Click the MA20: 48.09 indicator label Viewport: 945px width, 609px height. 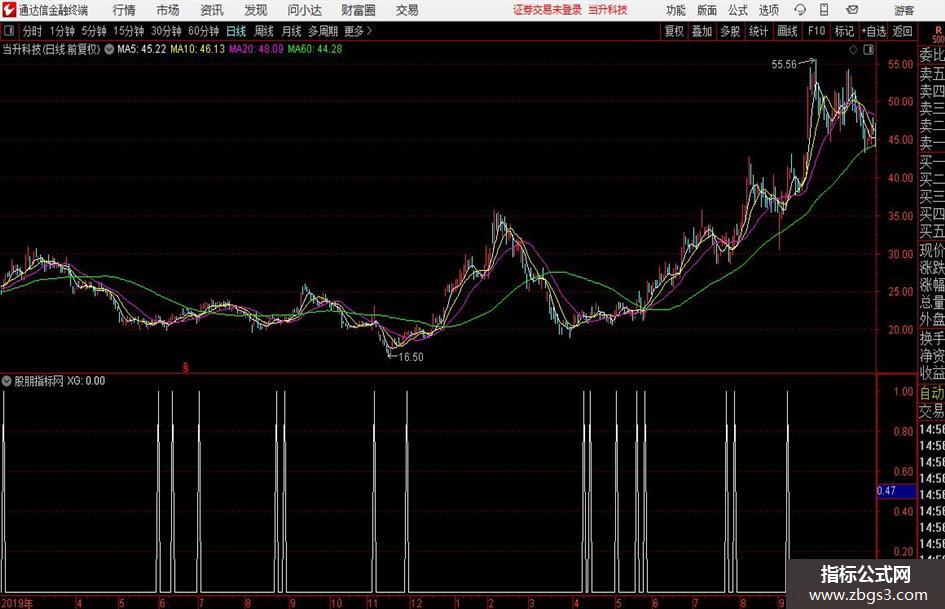(256, 49)
